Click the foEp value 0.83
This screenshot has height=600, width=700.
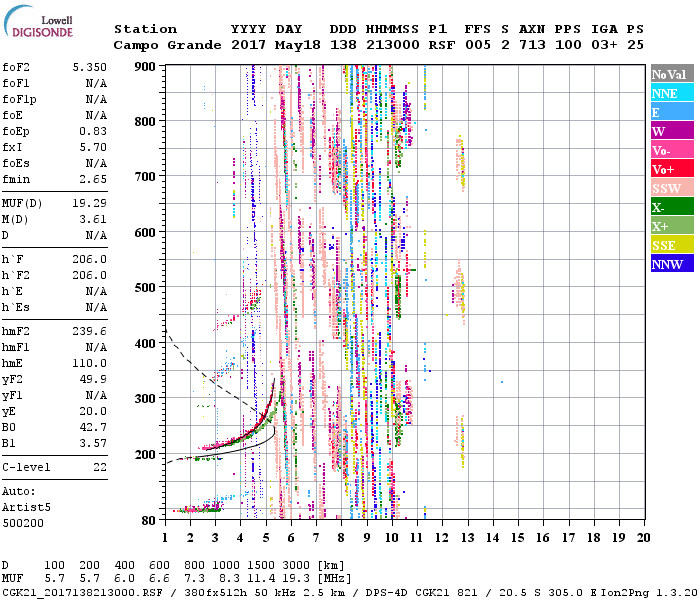[93, 131]
